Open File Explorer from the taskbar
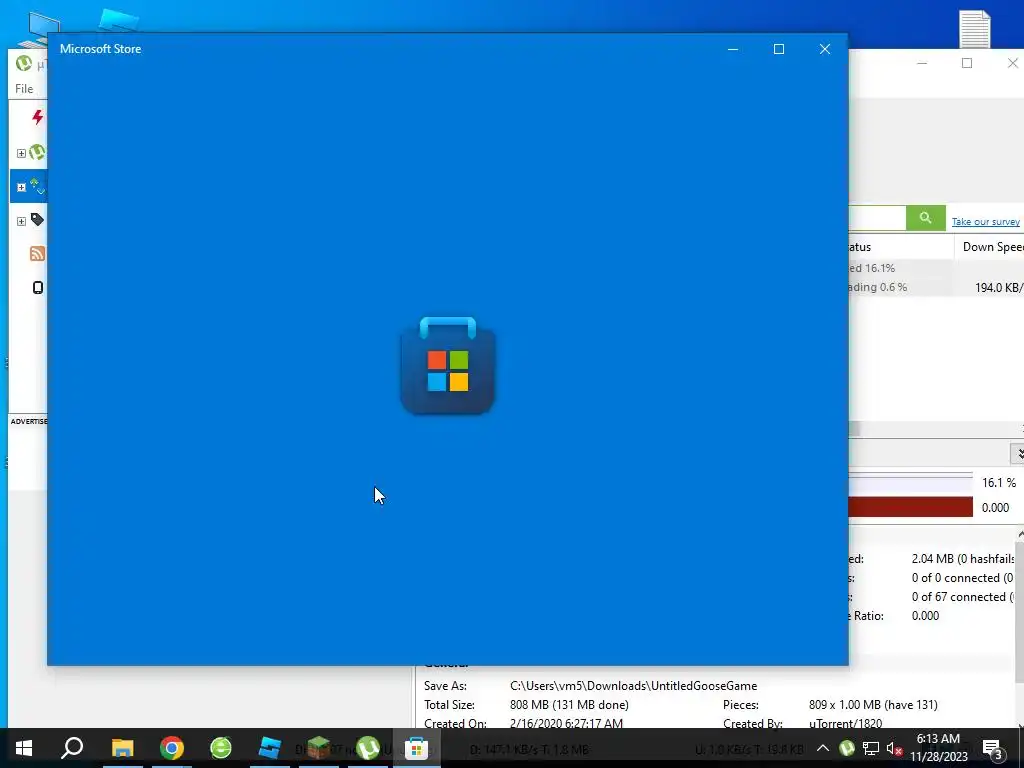Screen dimensions: 1024x768 coord(122,748)
